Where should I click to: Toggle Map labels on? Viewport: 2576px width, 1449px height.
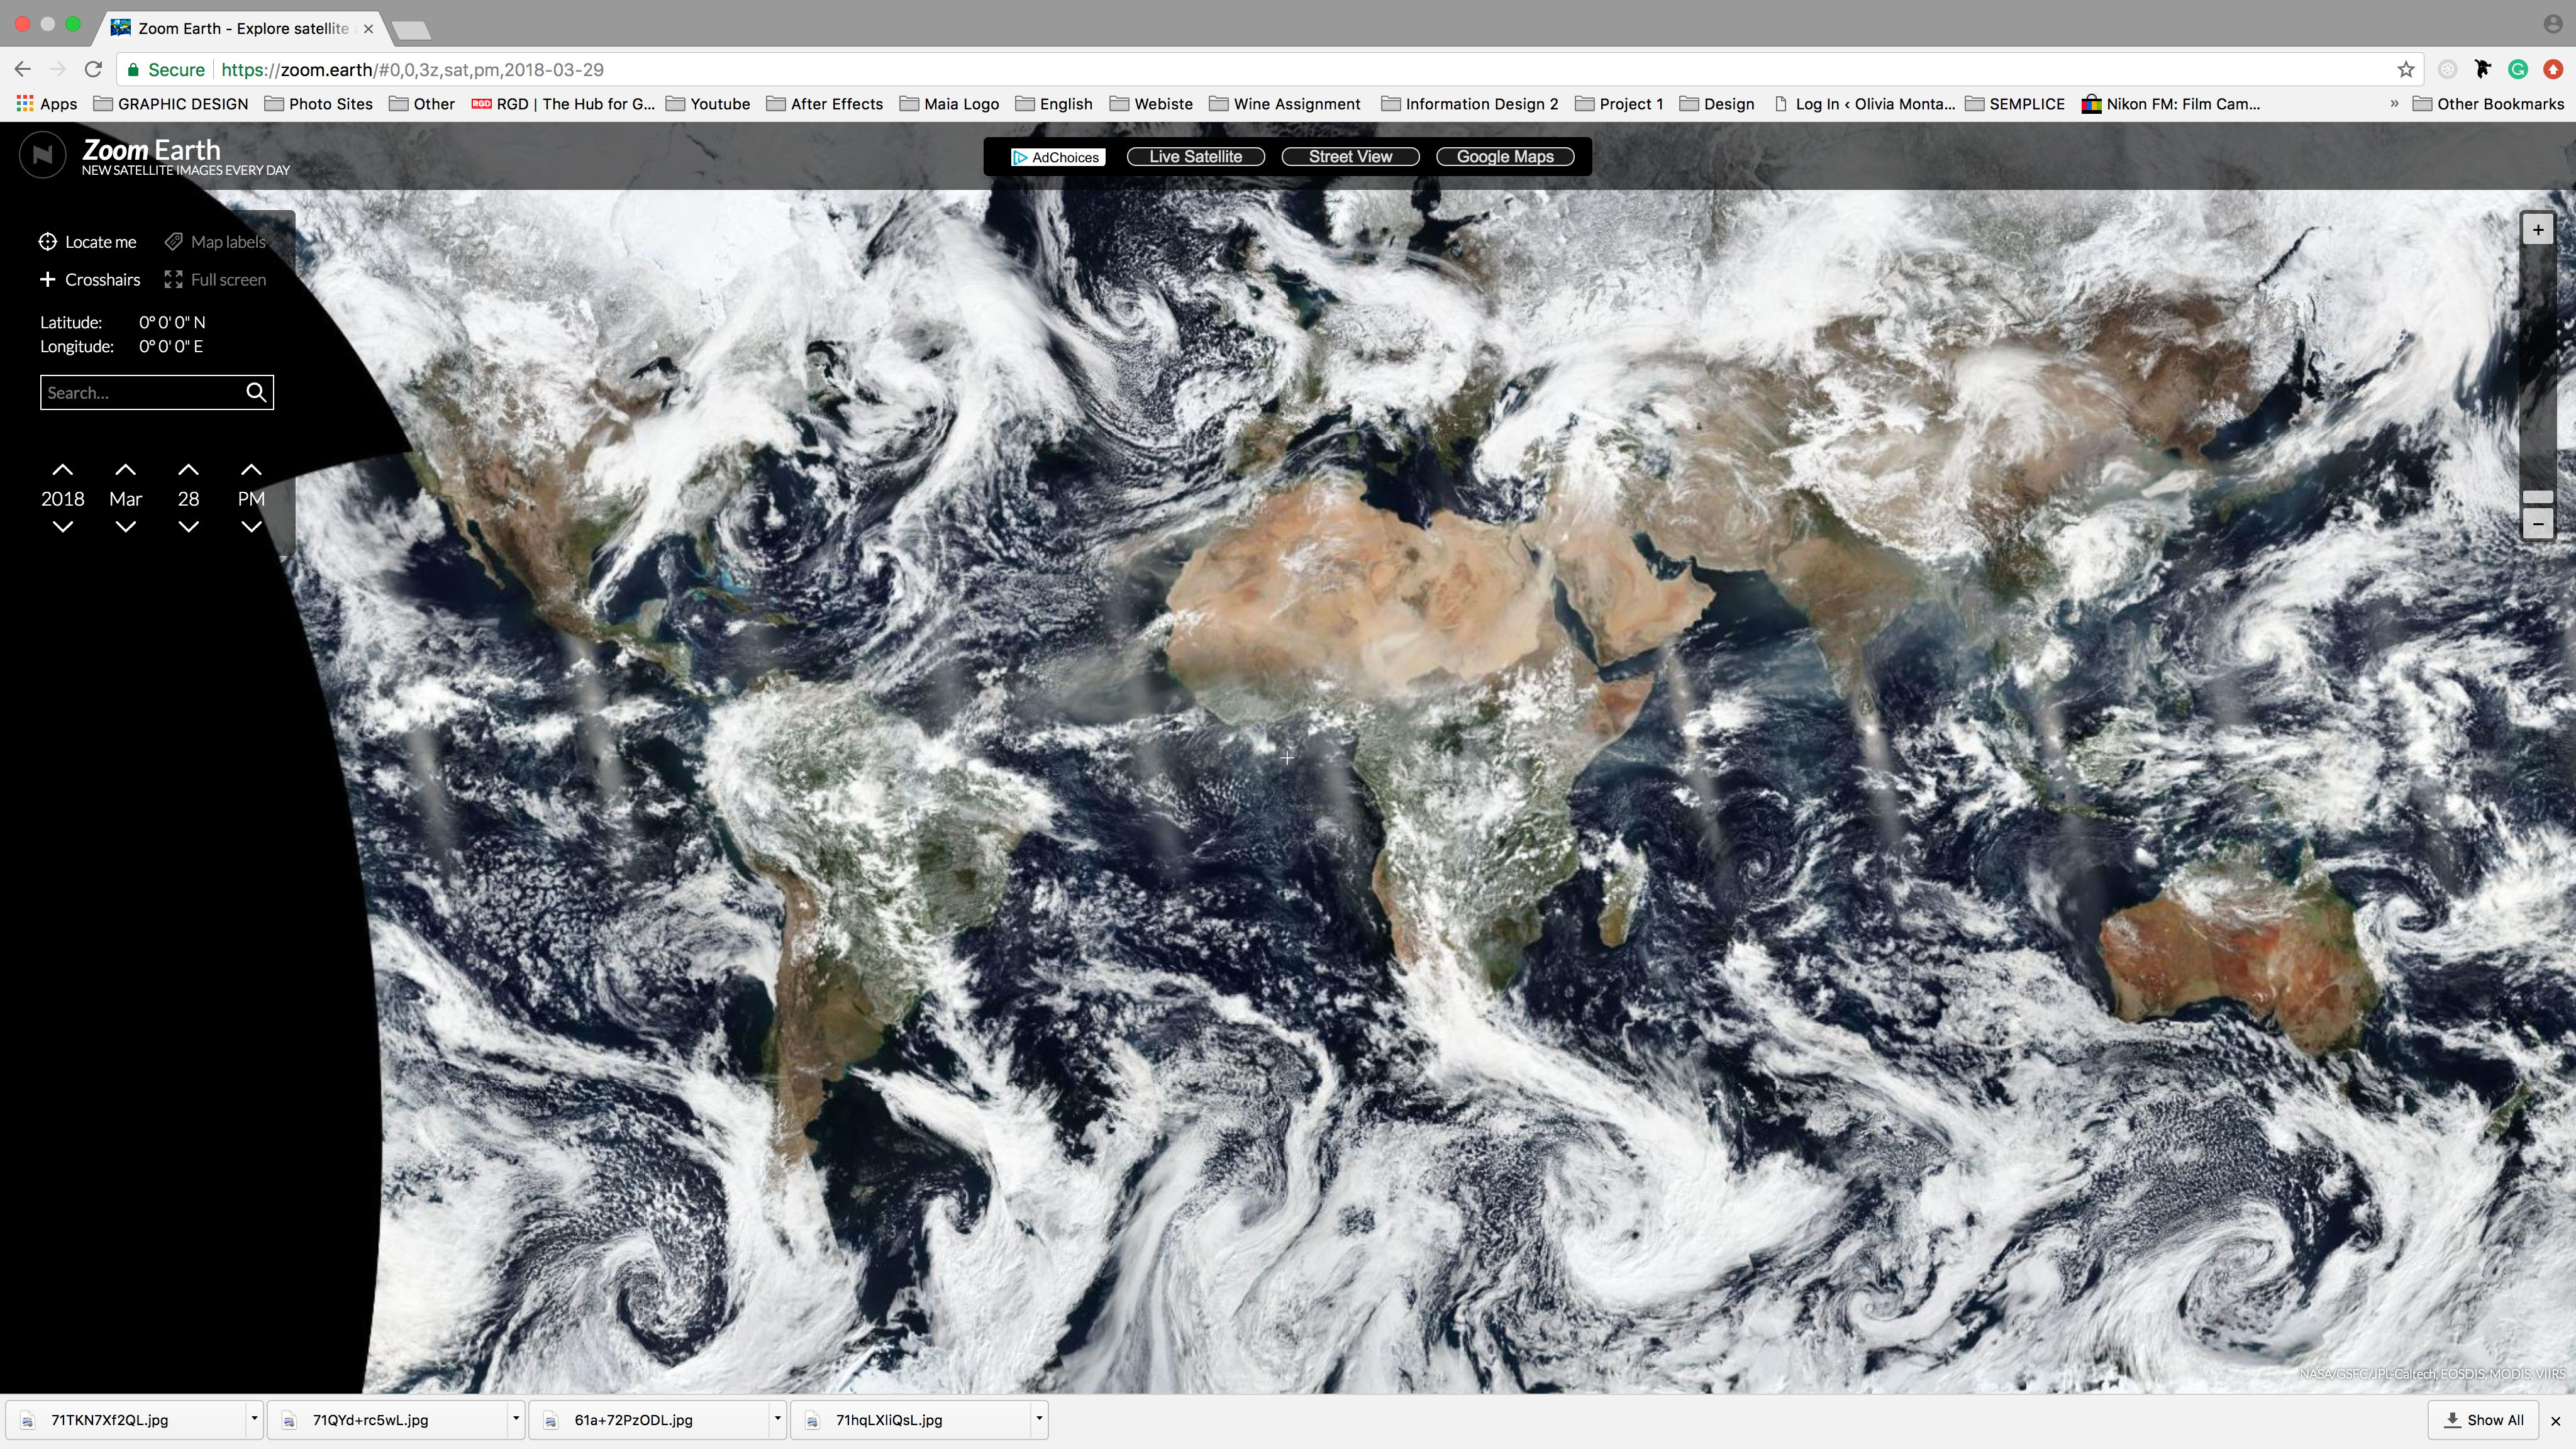tap(215, 242)
